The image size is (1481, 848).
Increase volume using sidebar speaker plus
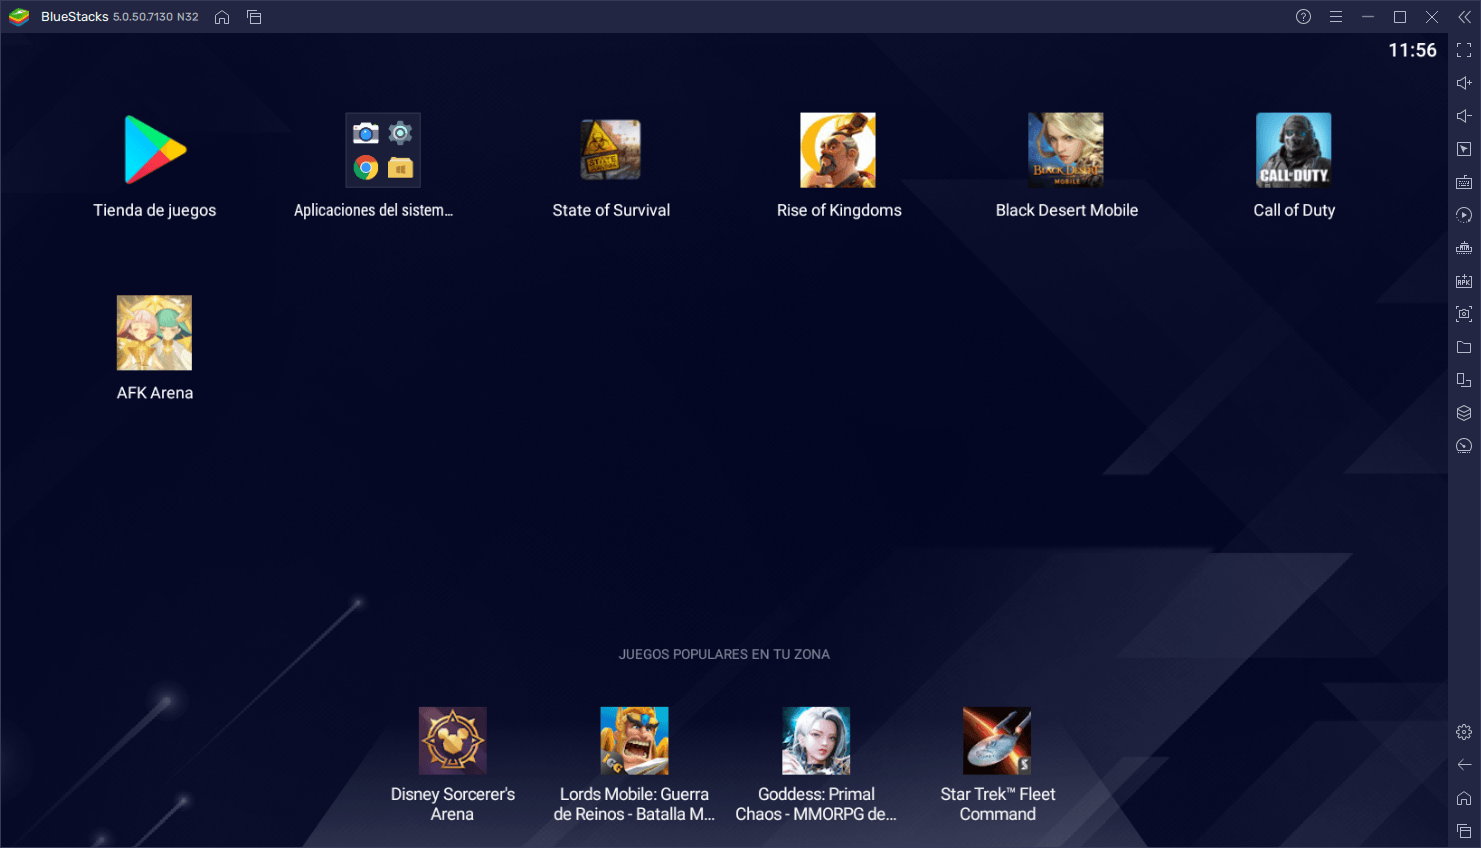pos(1464,83)
